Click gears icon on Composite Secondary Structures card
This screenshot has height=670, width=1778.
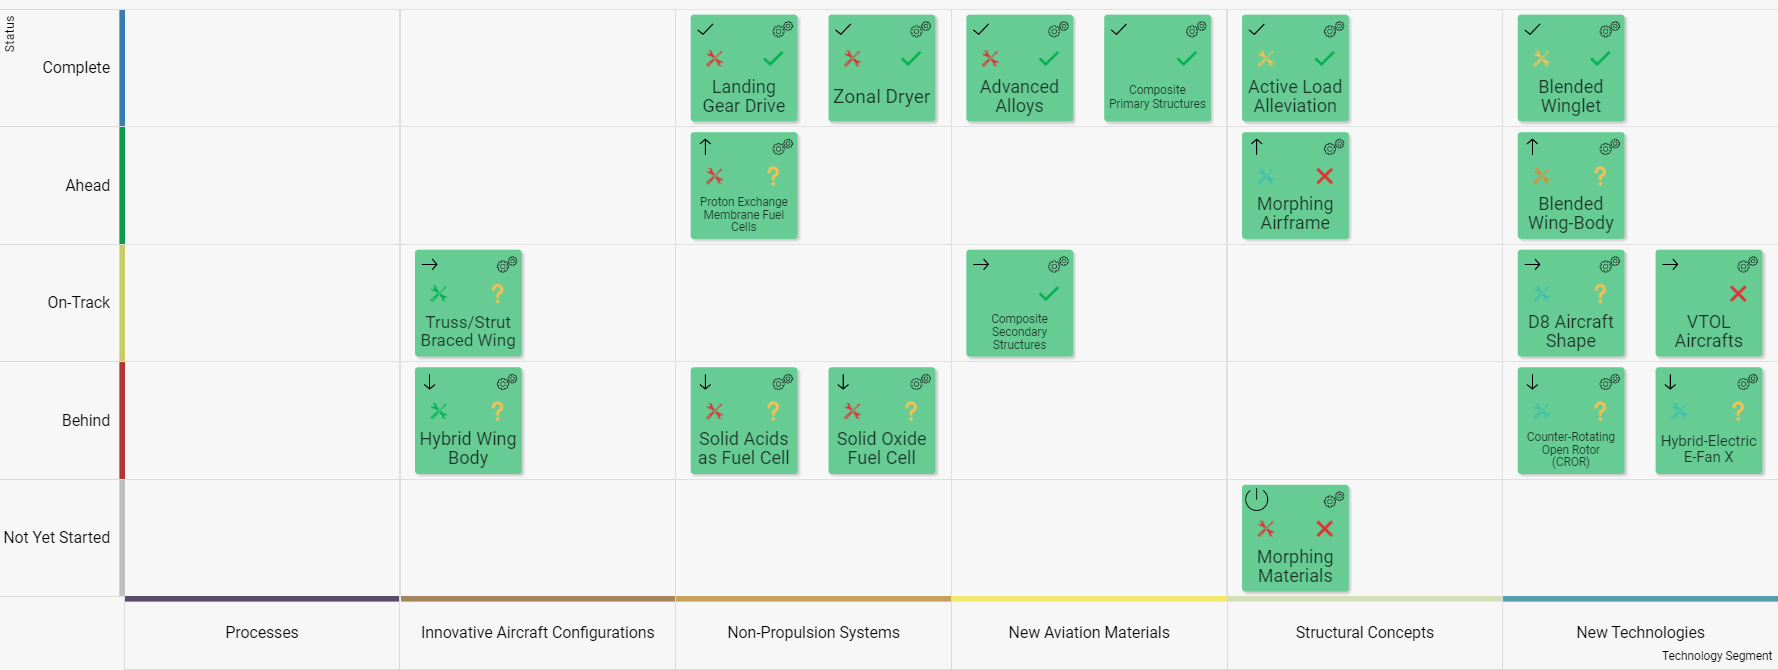click(x=1058, y=265)
